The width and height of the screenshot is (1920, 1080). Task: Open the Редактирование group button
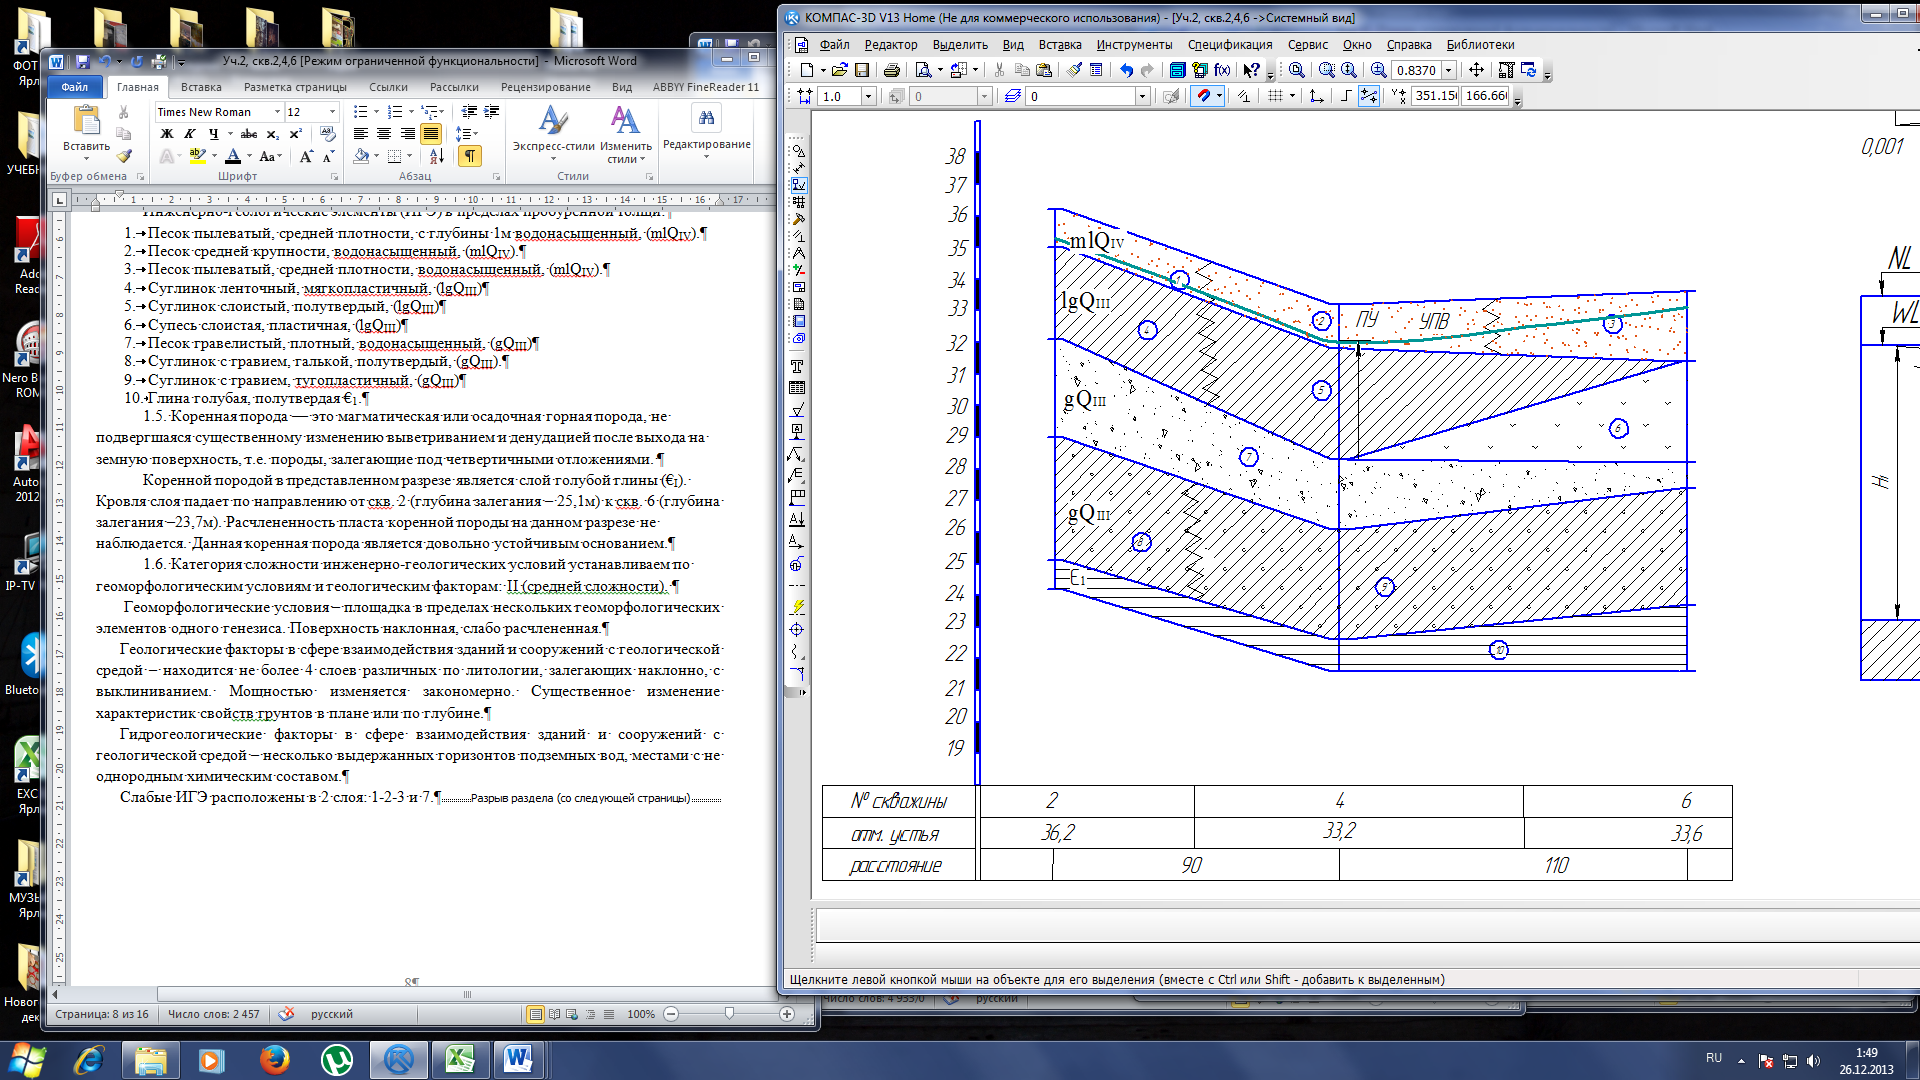click(x=706, y=132)
